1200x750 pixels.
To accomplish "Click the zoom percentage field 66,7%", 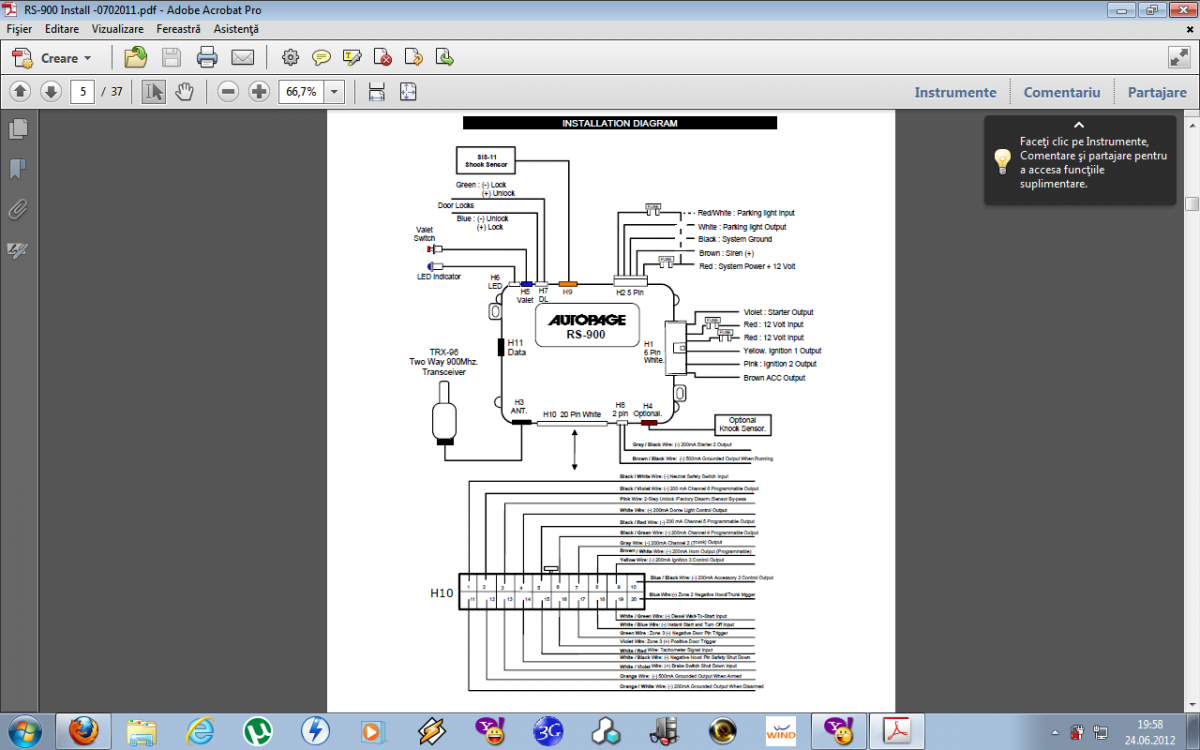I will (301, 92).
